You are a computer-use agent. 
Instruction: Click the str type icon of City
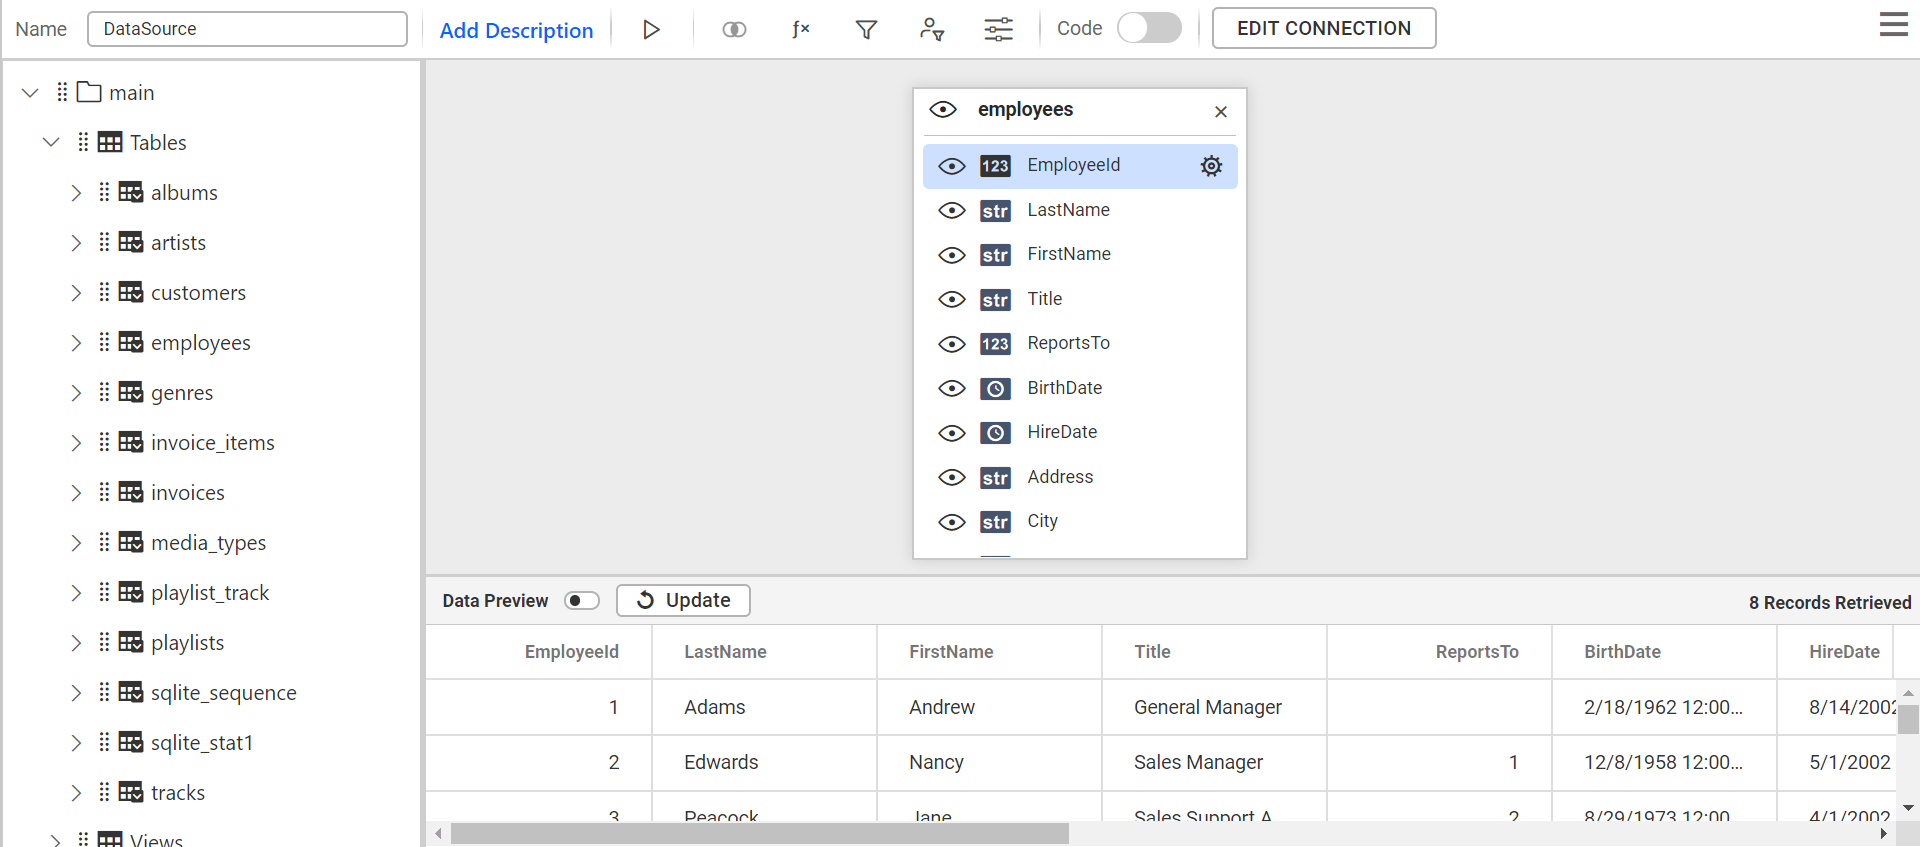pyautogui.click(x=995, y=522)
